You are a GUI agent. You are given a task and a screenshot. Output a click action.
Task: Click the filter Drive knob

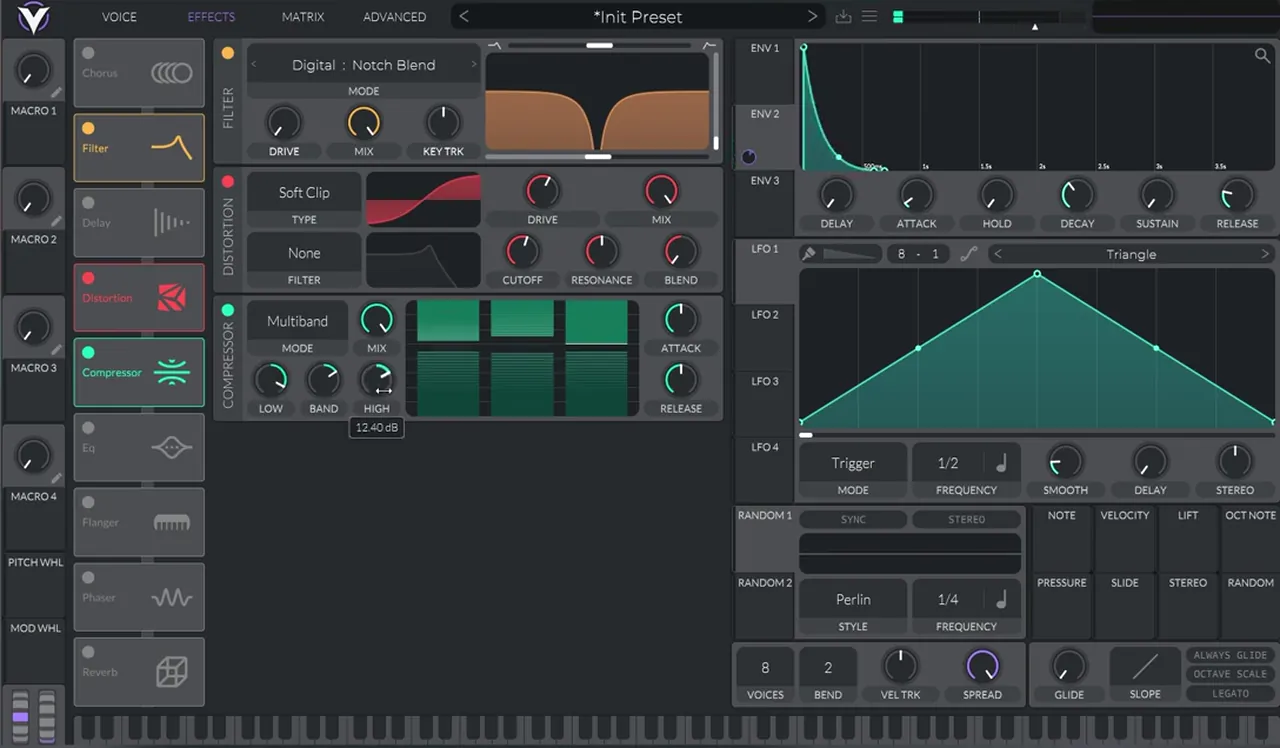283,122
